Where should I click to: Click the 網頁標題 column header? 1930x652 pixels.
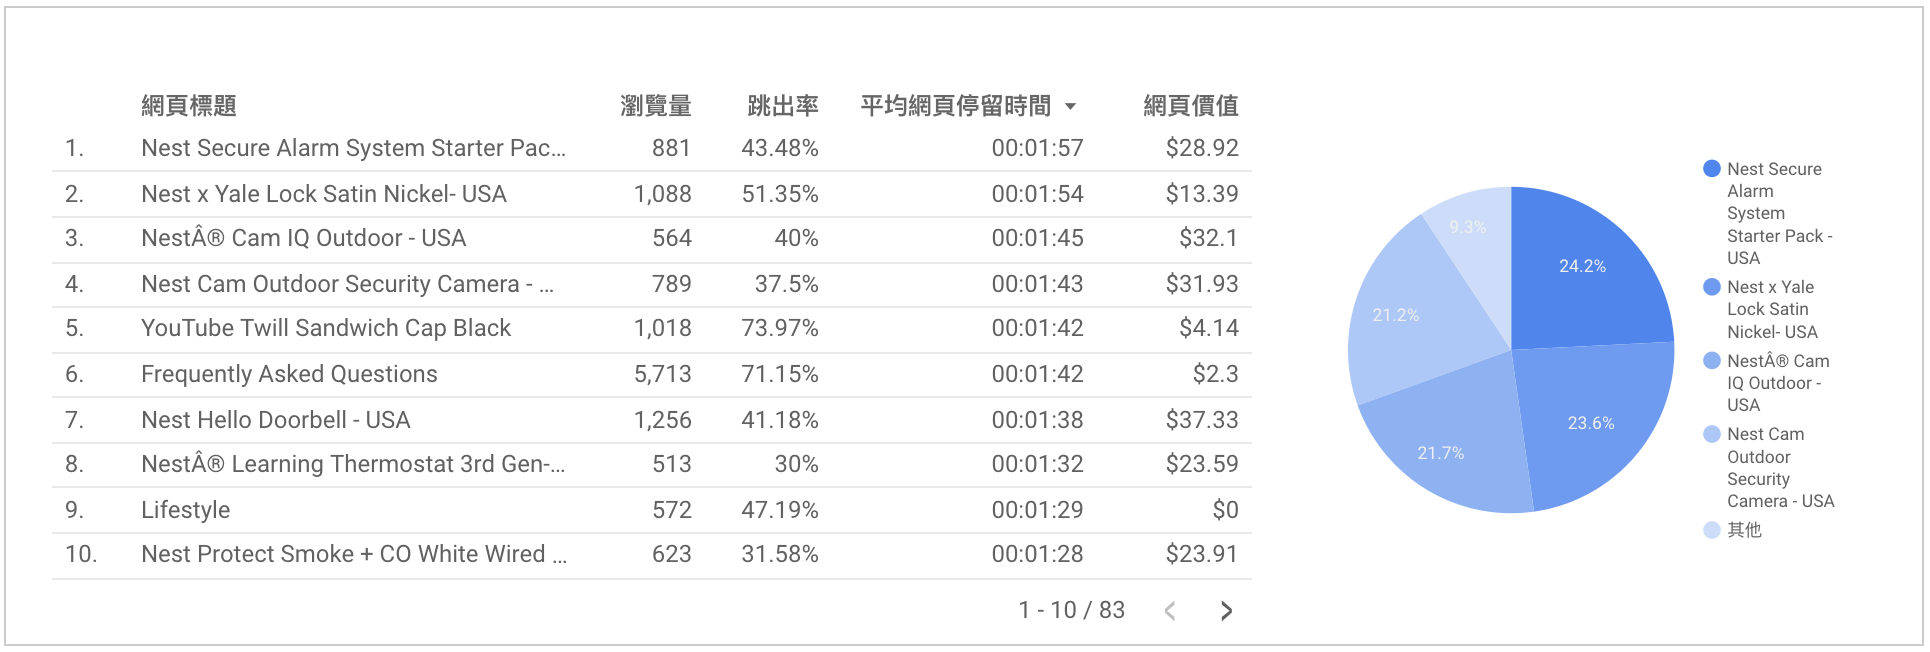click(189, 106)
